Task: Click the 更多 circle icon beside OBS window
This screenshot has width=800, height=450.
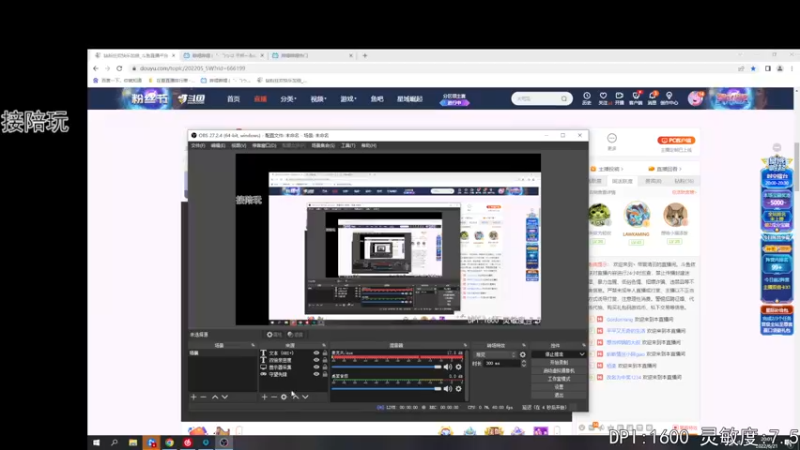Action: click(612, 138)
